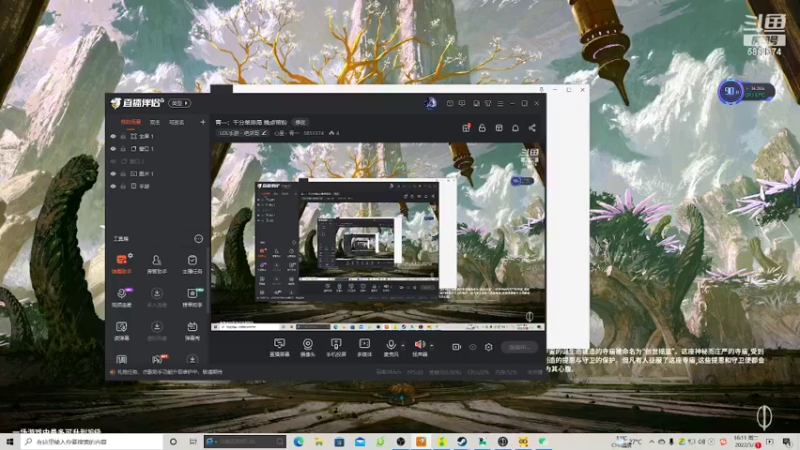Viewport: 800px width, 450px height.
Task: Open the floating performance ball showing 90
Action: point(731,92)
